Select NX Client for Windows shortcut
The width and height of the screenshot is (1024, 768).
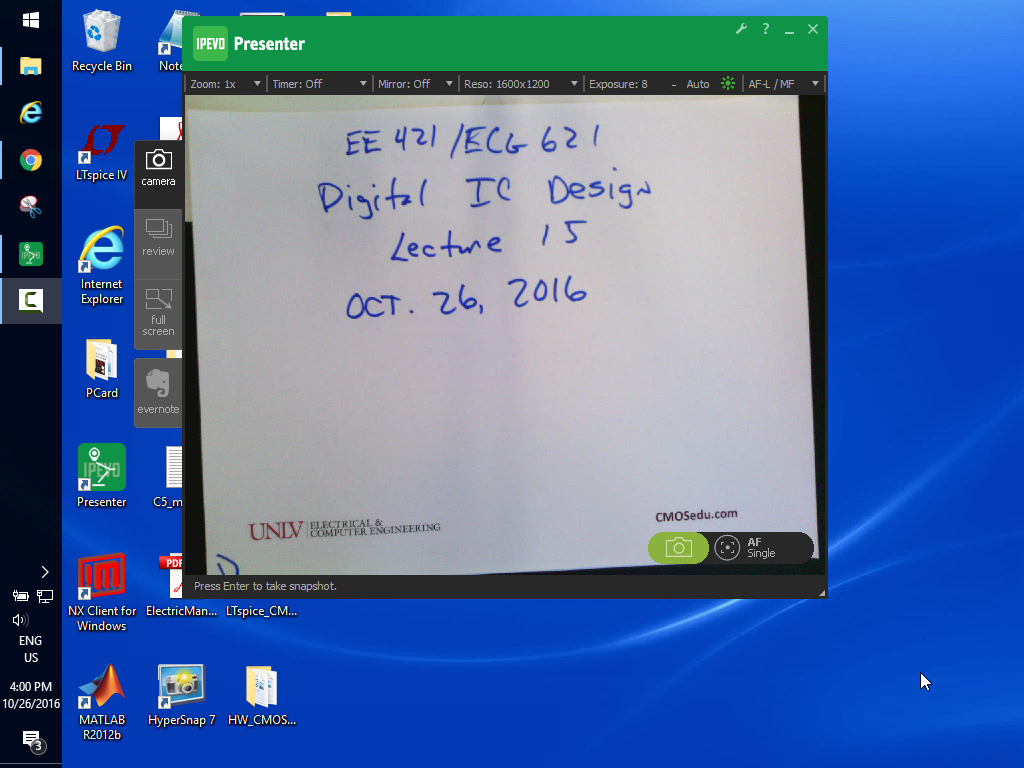click(x=102, y=592)
